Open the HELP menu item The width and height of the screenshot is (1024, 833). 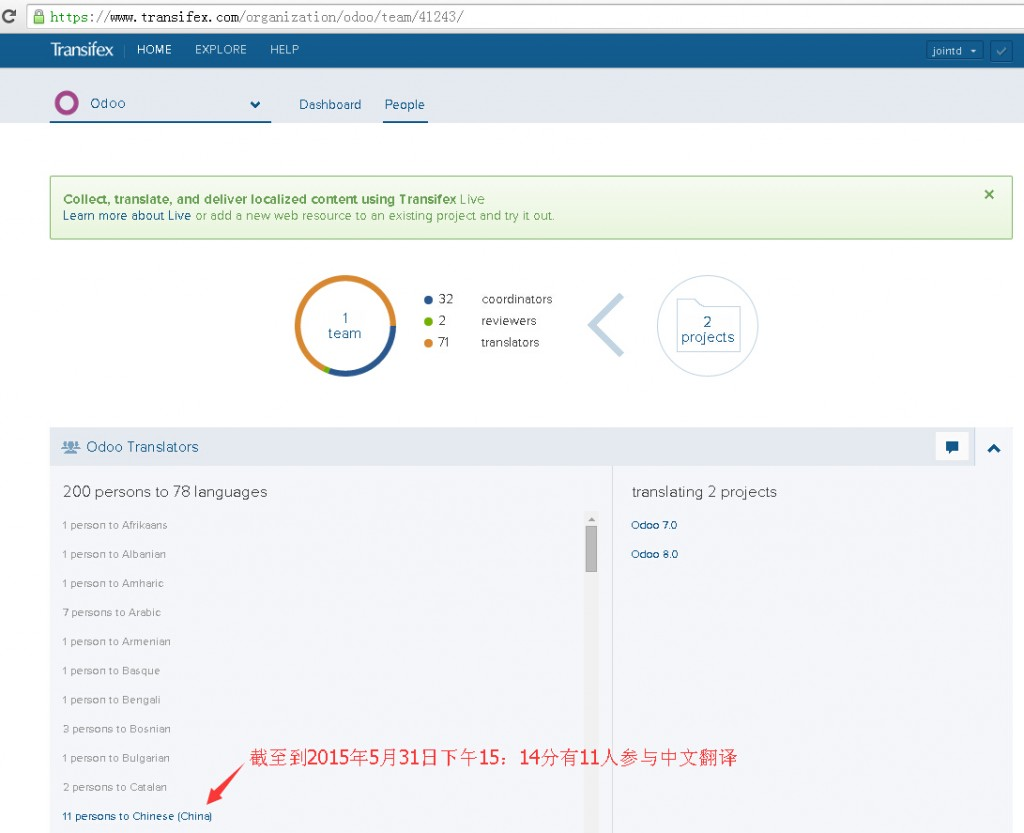point(285,50)
